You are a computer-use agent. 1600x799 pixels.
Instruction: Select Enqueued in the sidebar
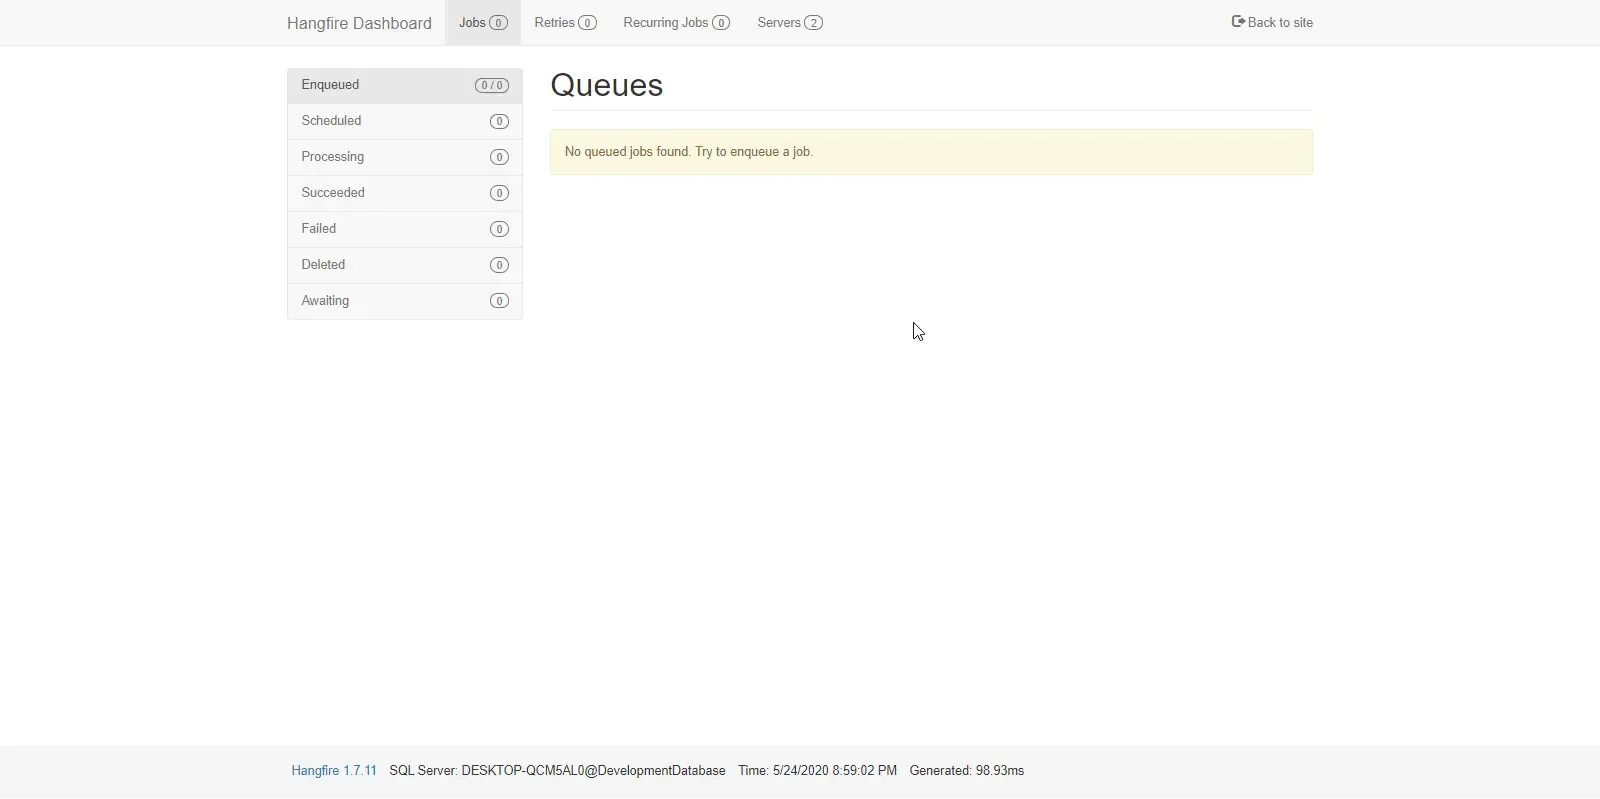click(x=331, y=85)
